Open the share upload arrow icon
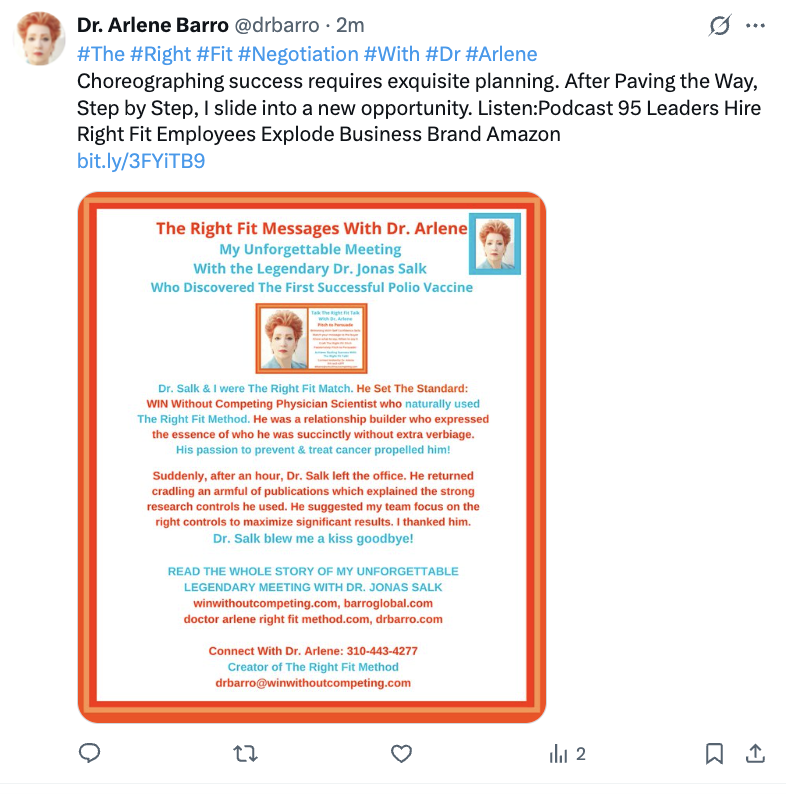Image resolution: width=786 pixels, height=794 pixels. [755, 753]
